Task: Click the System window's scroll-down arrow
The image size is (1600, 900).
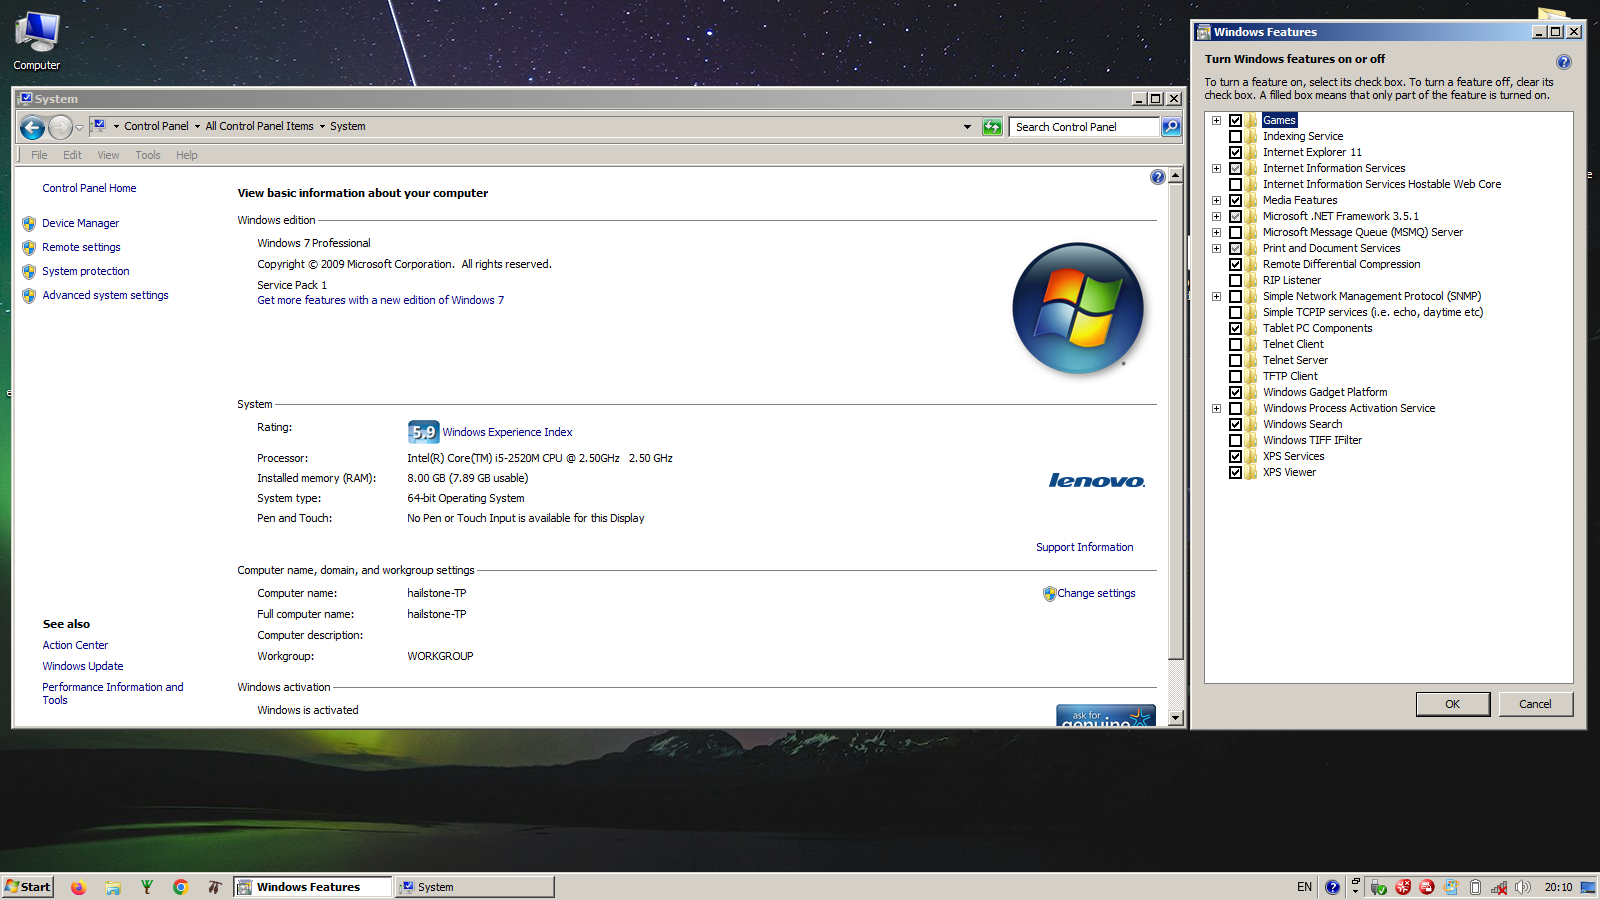Action: point(1176,718)
